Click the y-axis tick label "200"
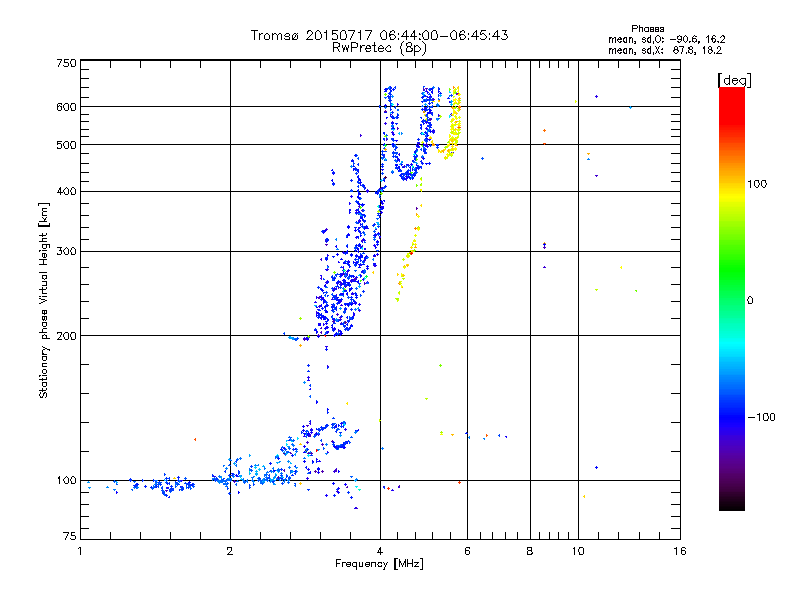 (x=66, y=336)
